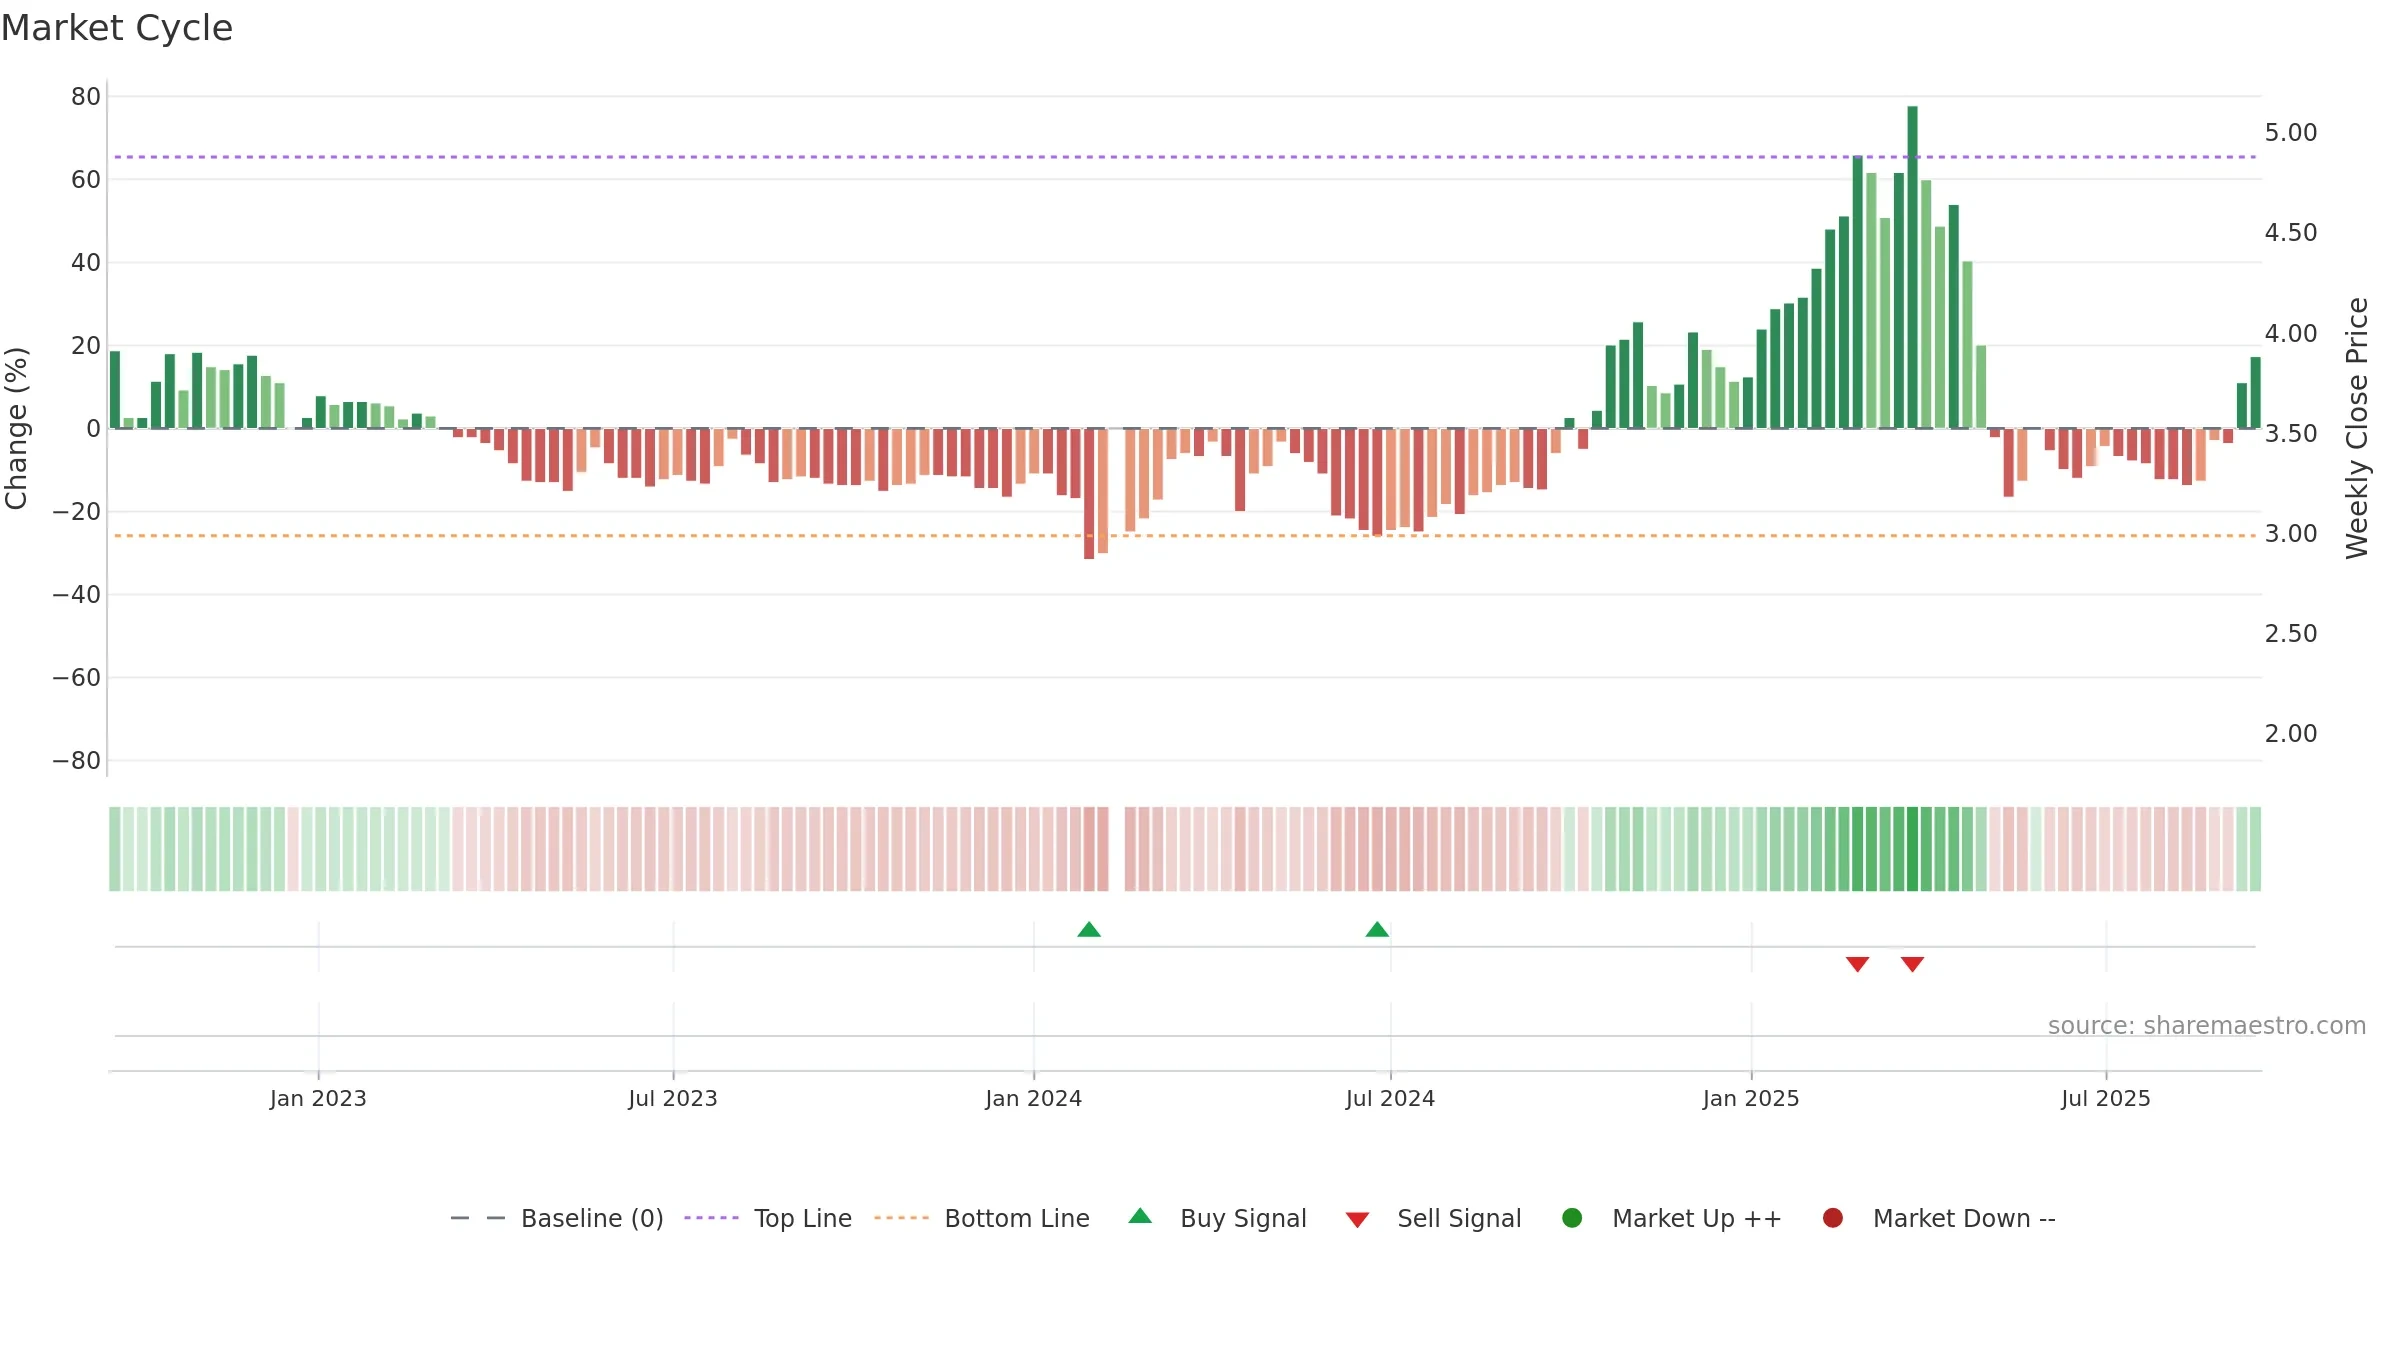
Task: Click the purple dotted top line in the chart
Action: [1185, 157]
